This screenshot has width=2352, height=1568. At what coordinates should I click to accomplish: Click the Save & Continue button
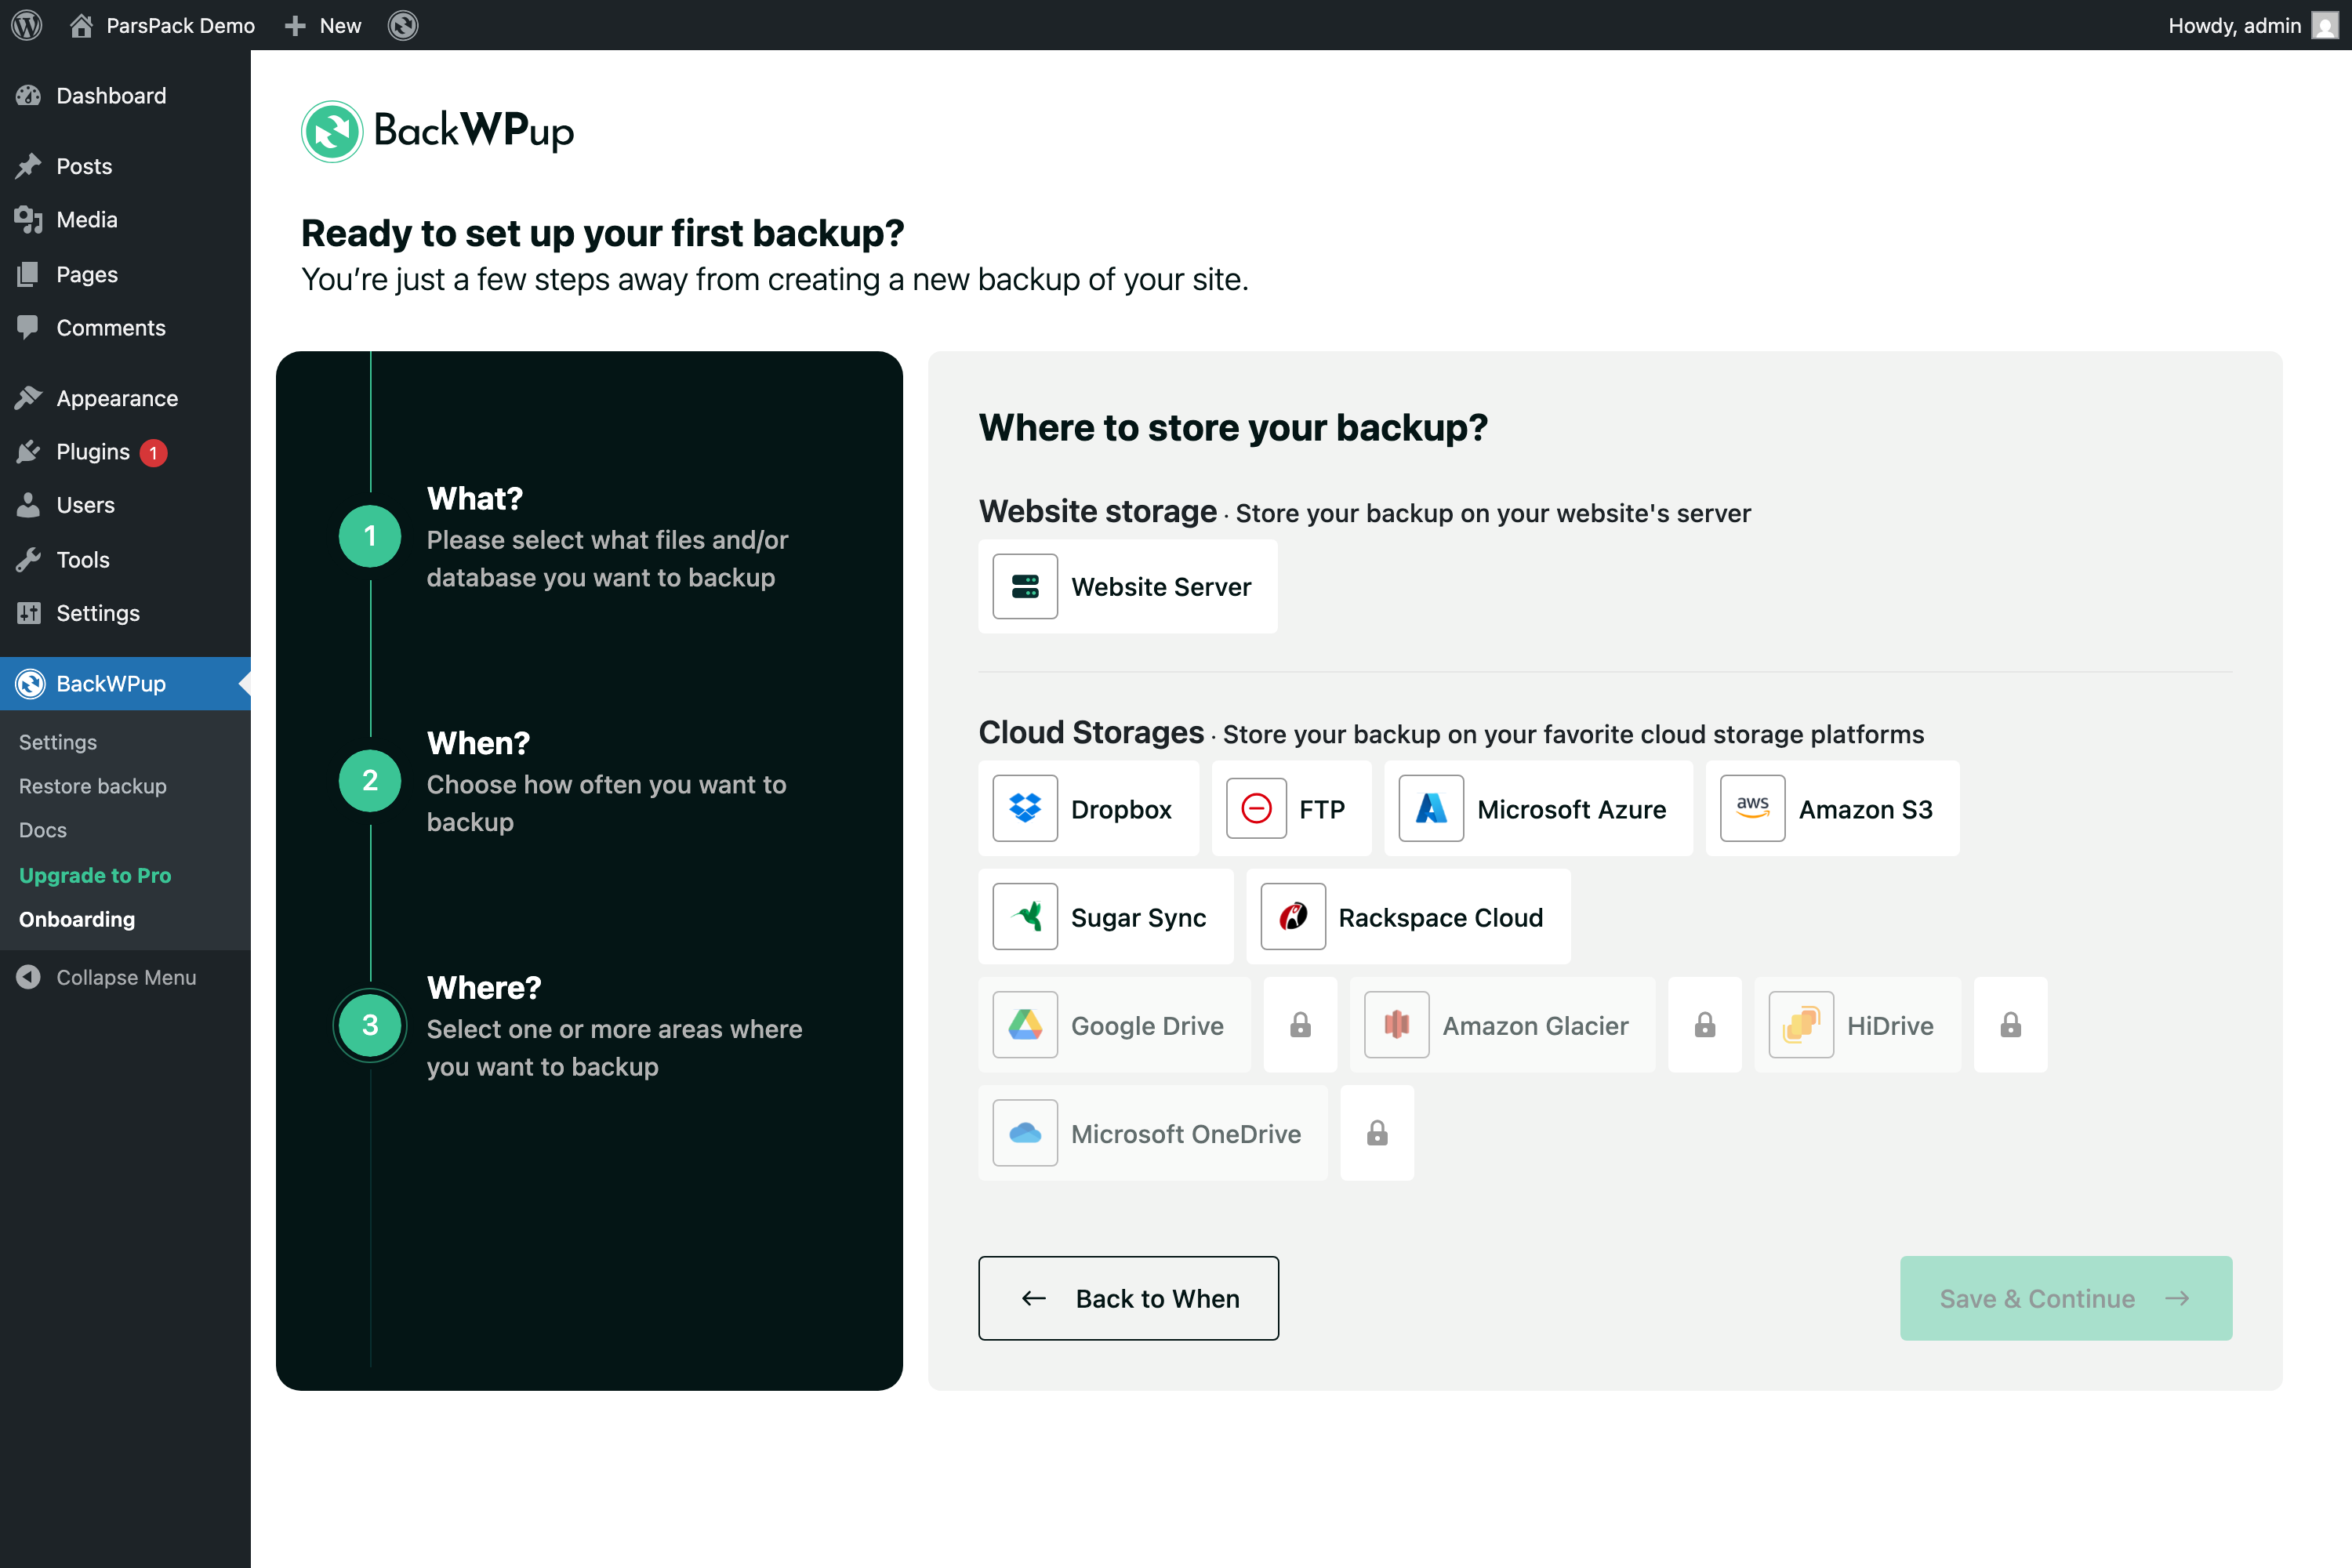pos(2066,1298)
